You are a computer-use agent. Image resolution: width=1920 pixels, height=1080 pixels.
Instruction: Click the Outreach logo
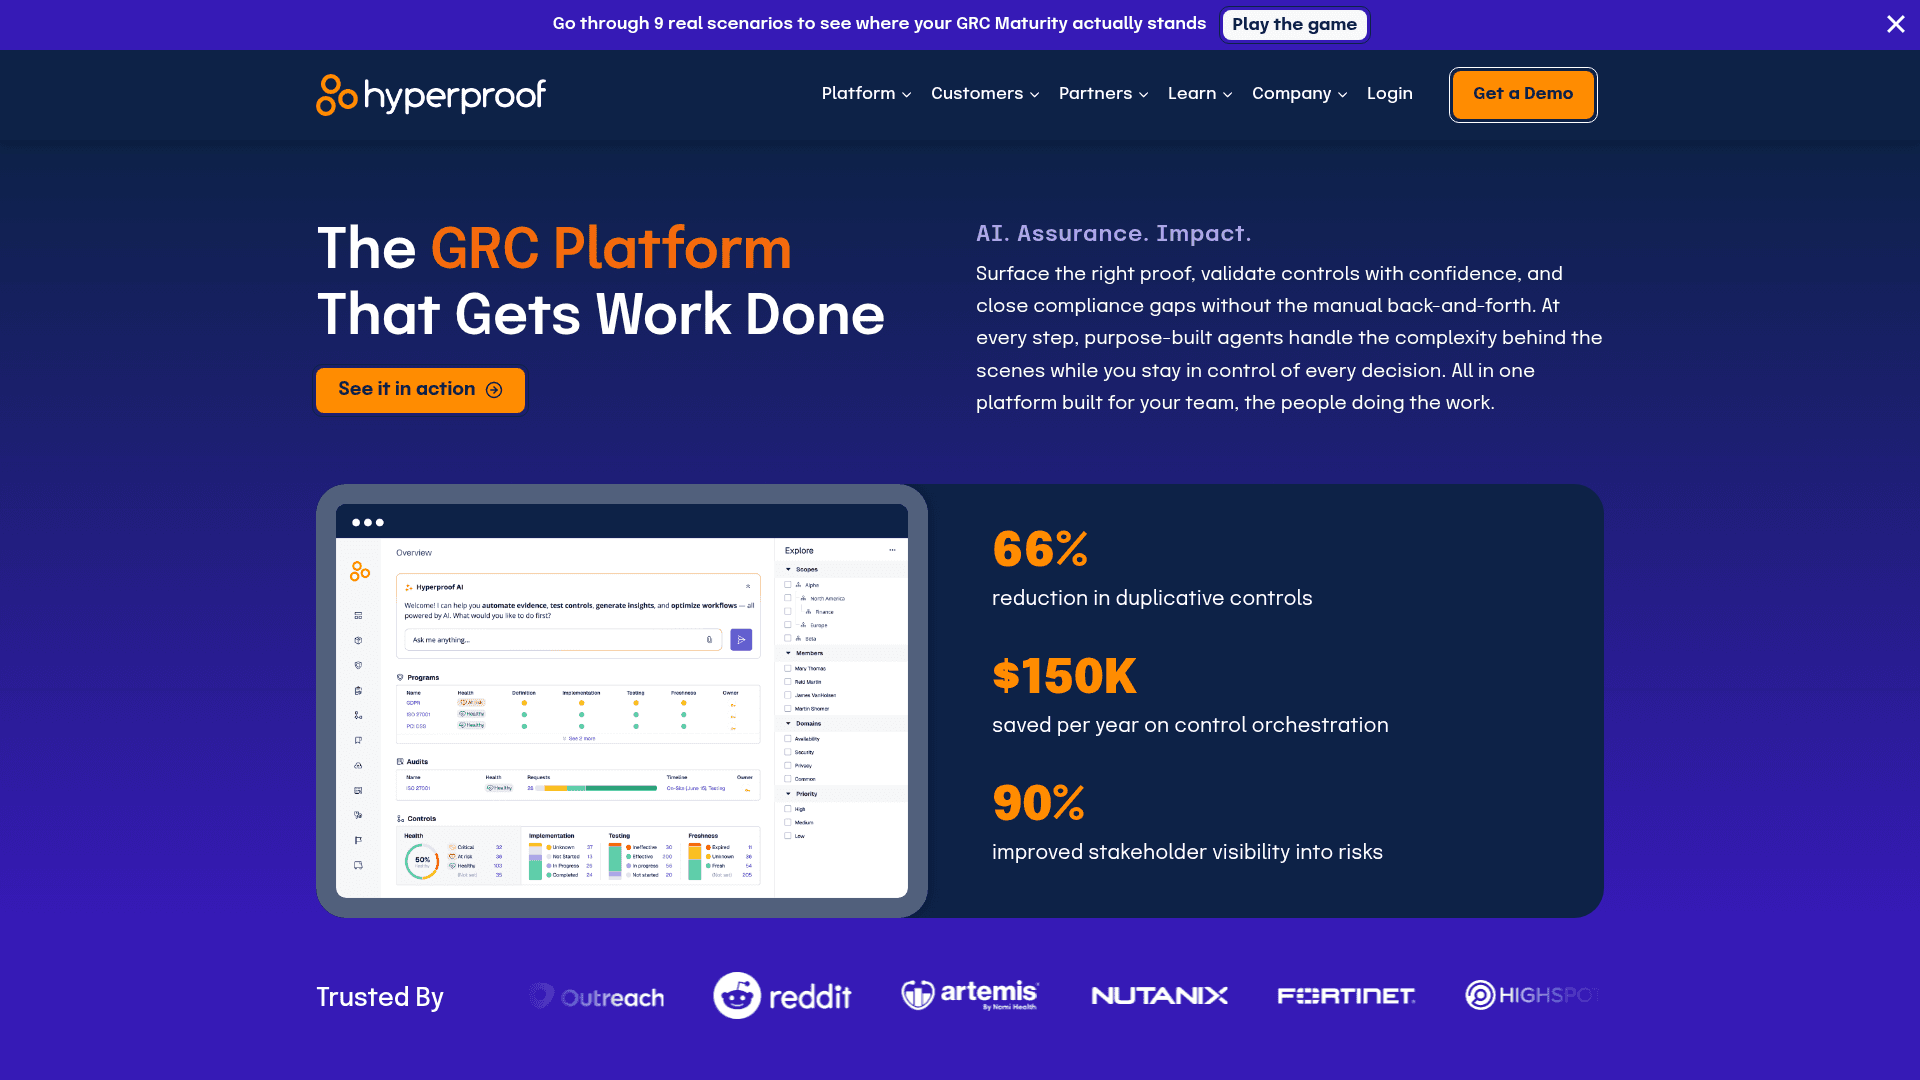point(597,997)
